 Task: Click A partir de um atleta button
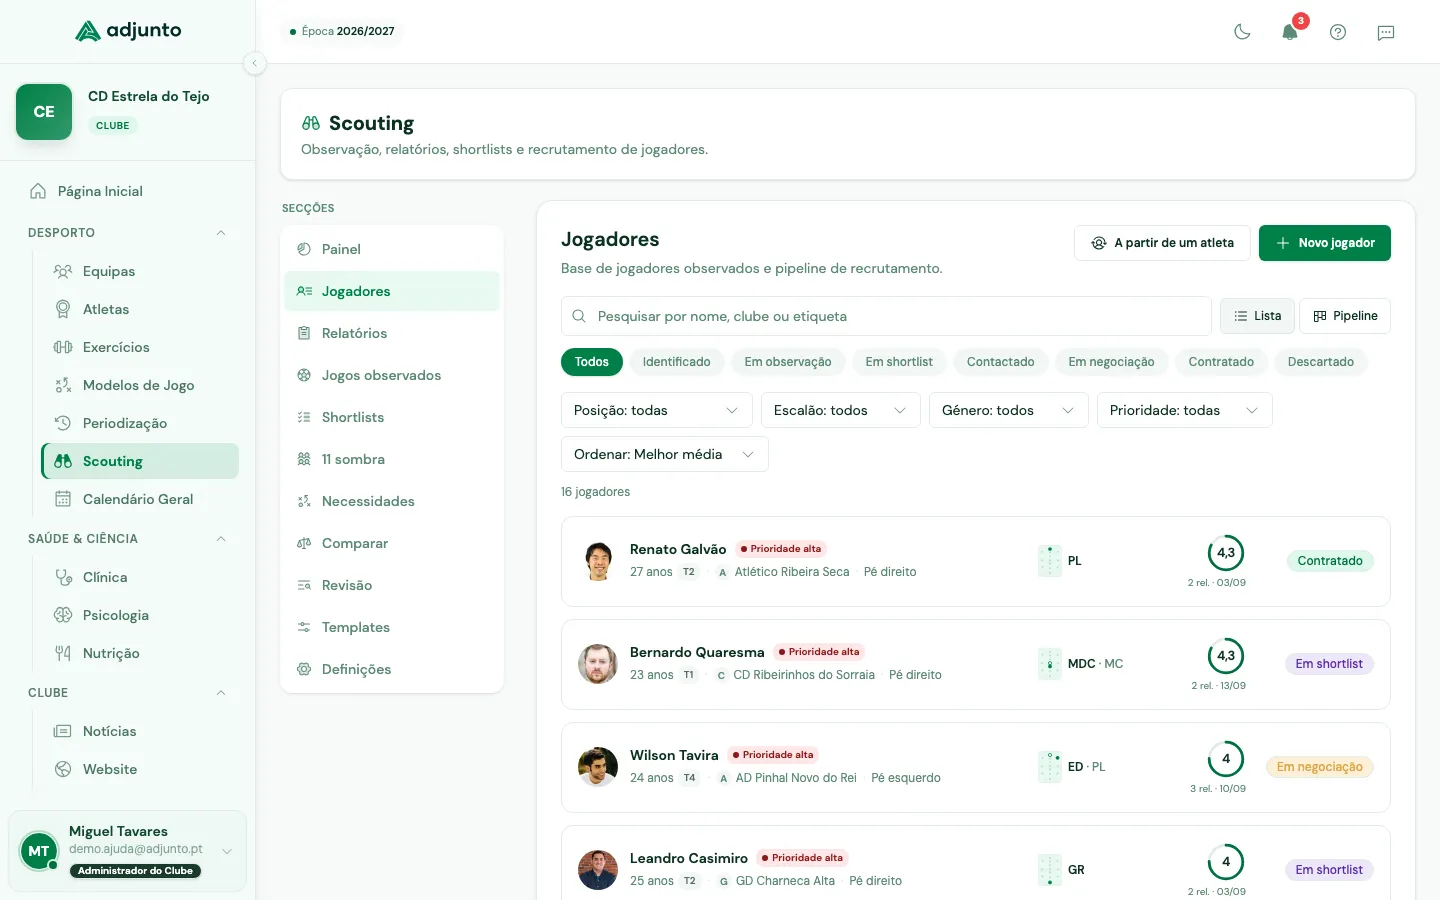(x=1162, y=243)
